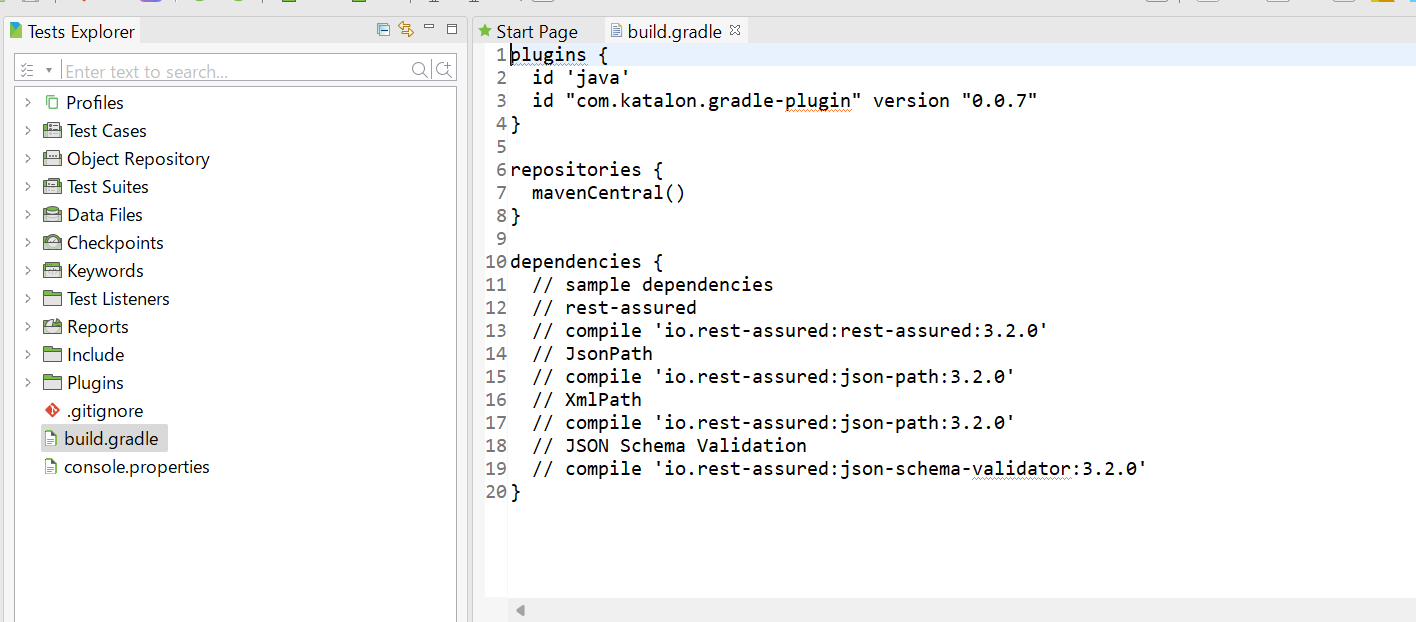Expand the Profiles tree node

click(x=28, y=102)
